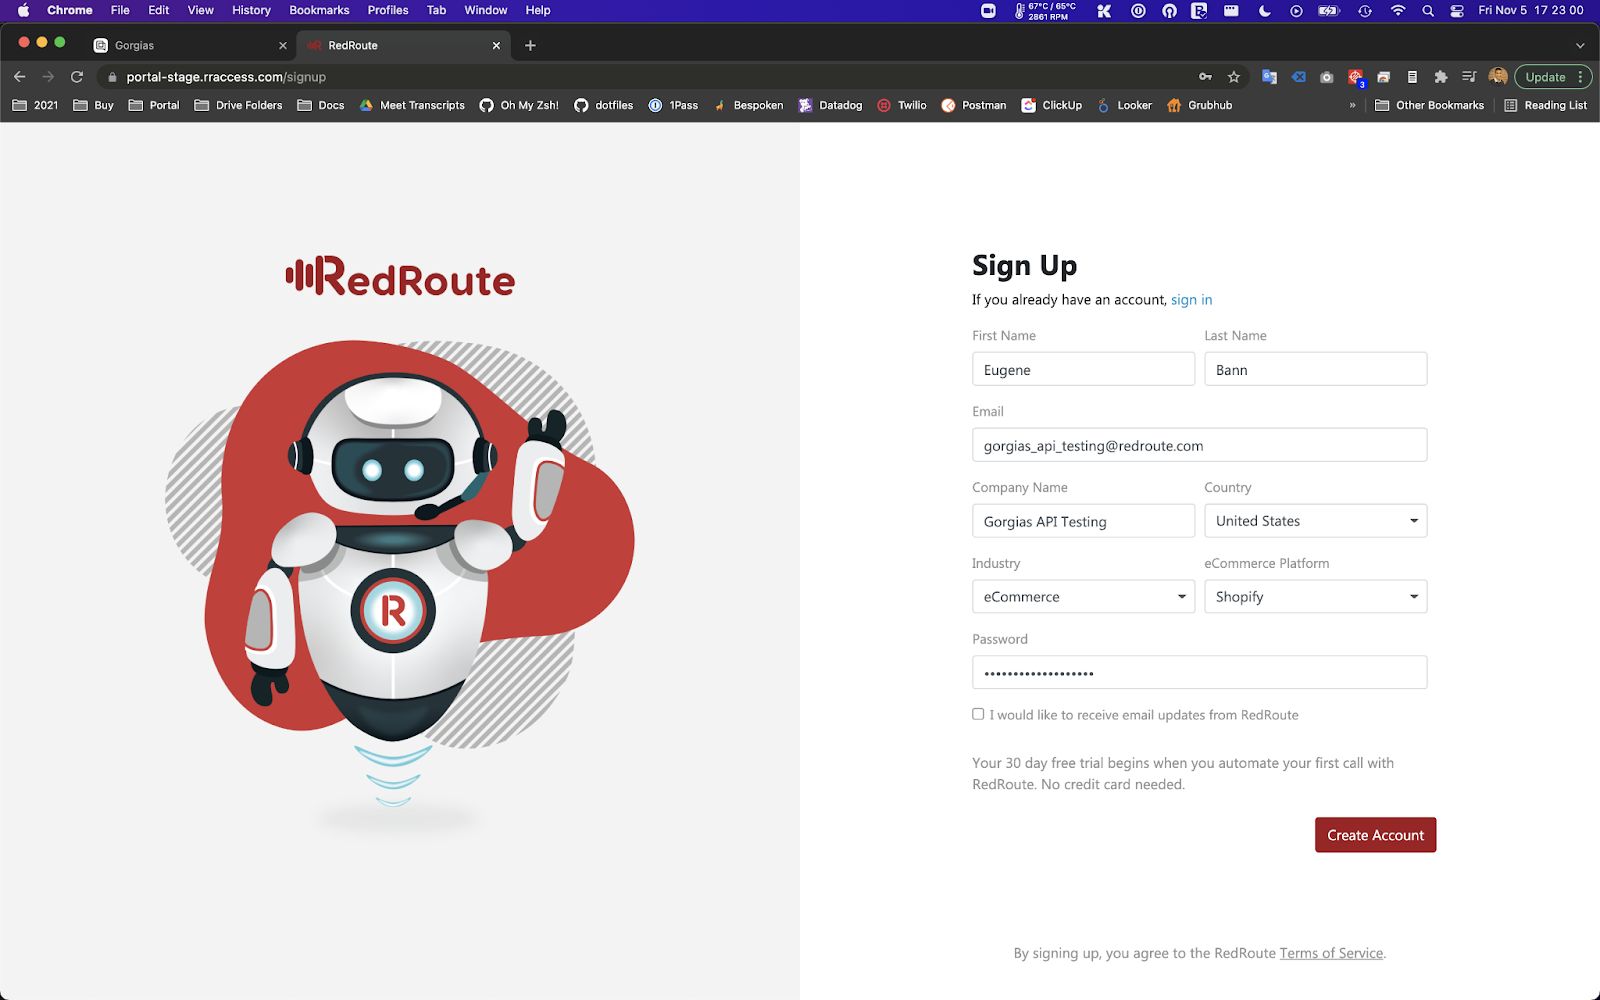Open the Postman bookmark
Viewport: 1600px width, 1000px height.
pos(974,105)
